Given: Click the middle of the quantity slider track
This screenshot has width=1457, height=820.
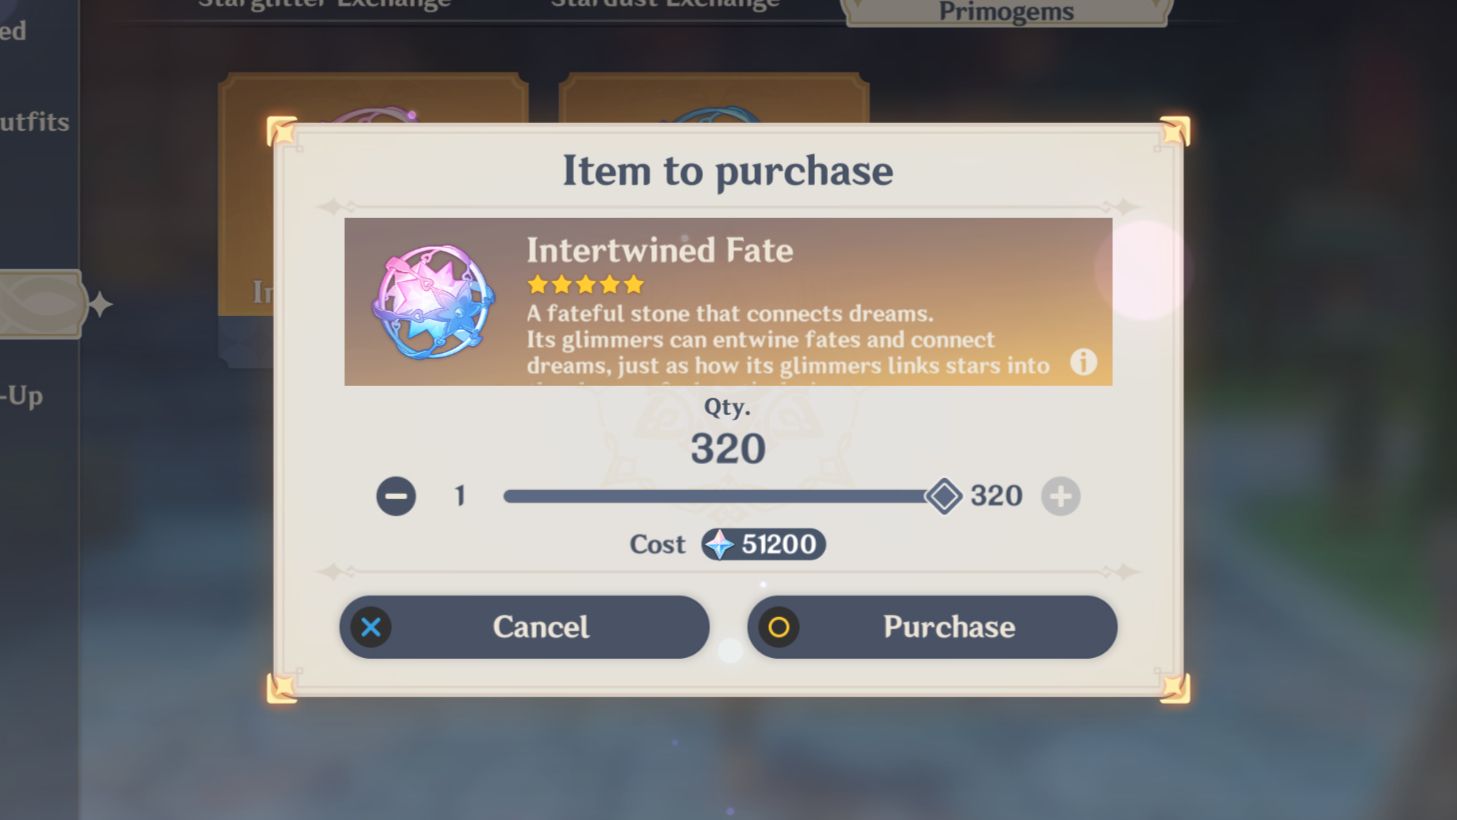Looking at the screenshot, I should [x=723, y=496].
